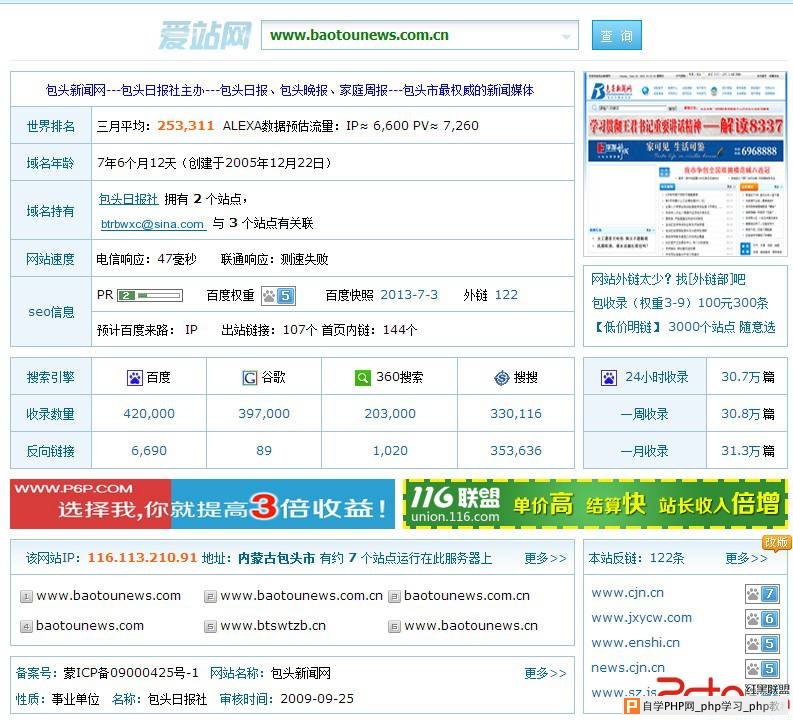
Task: Click the 外链 122 value
Action: pos(506,295)
